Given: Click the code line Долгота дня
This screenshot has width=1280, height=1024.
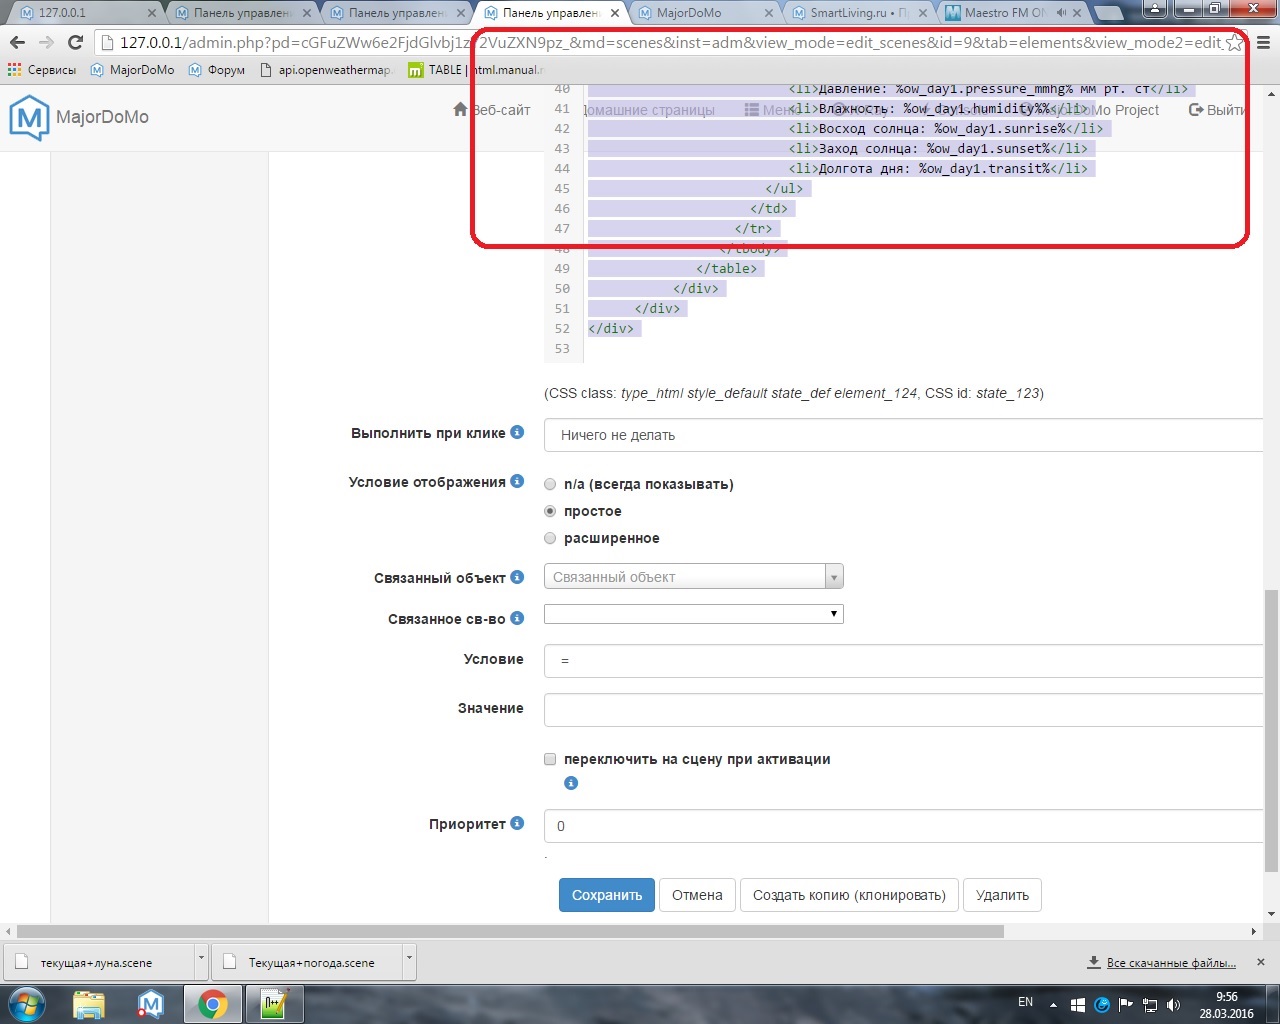Looking at the screenshot, I should click(x=938, y=168).
